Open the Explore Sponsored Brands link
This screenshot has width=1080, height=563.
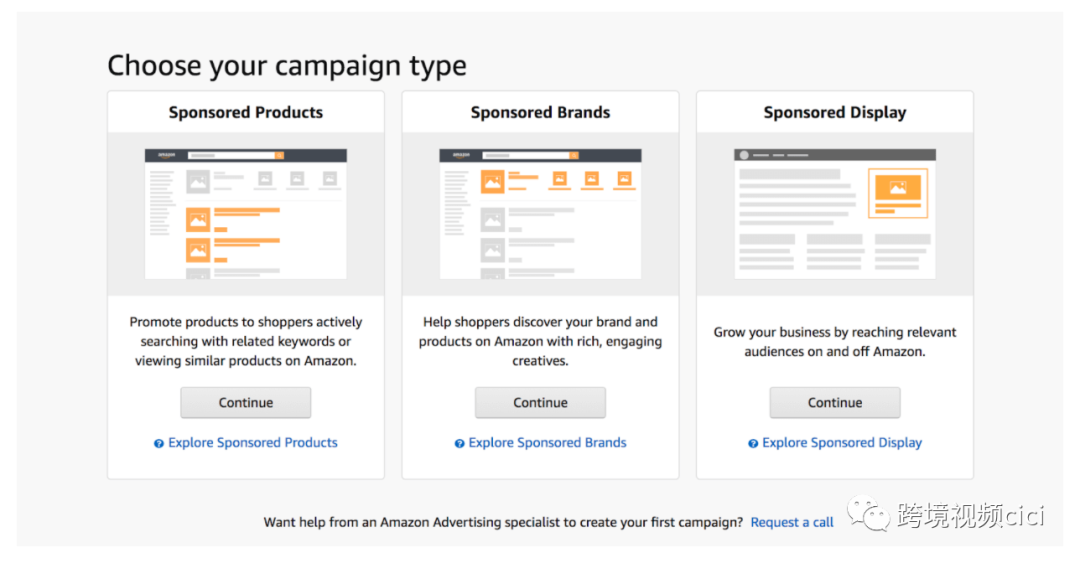point(548,442)
